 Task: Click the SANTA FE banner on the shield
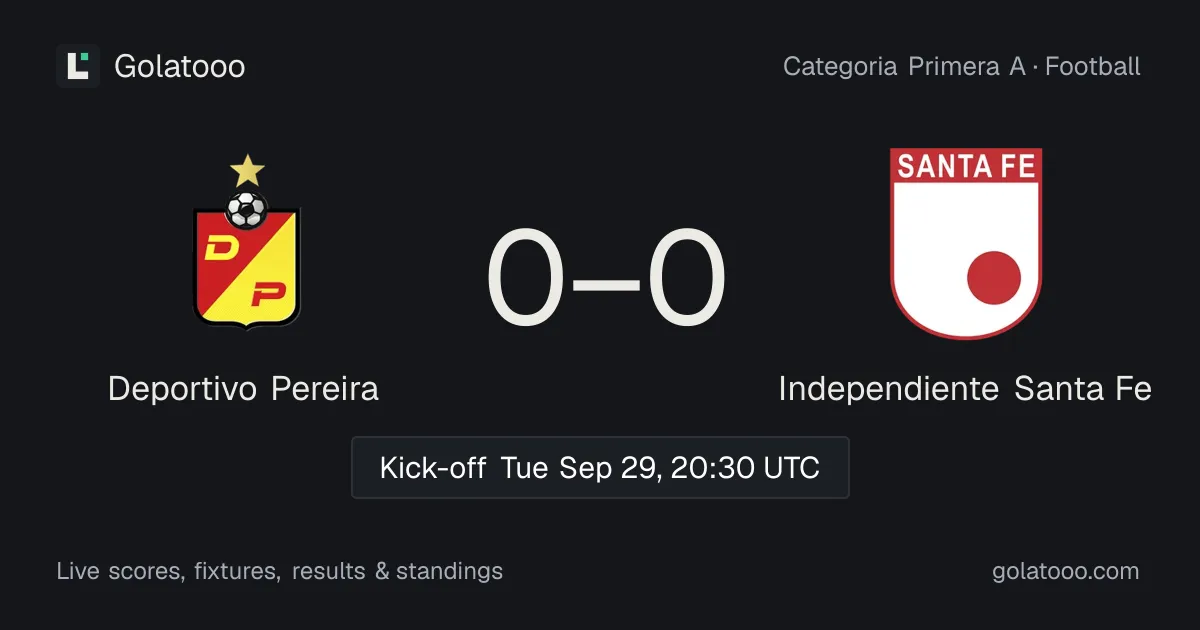966,166
